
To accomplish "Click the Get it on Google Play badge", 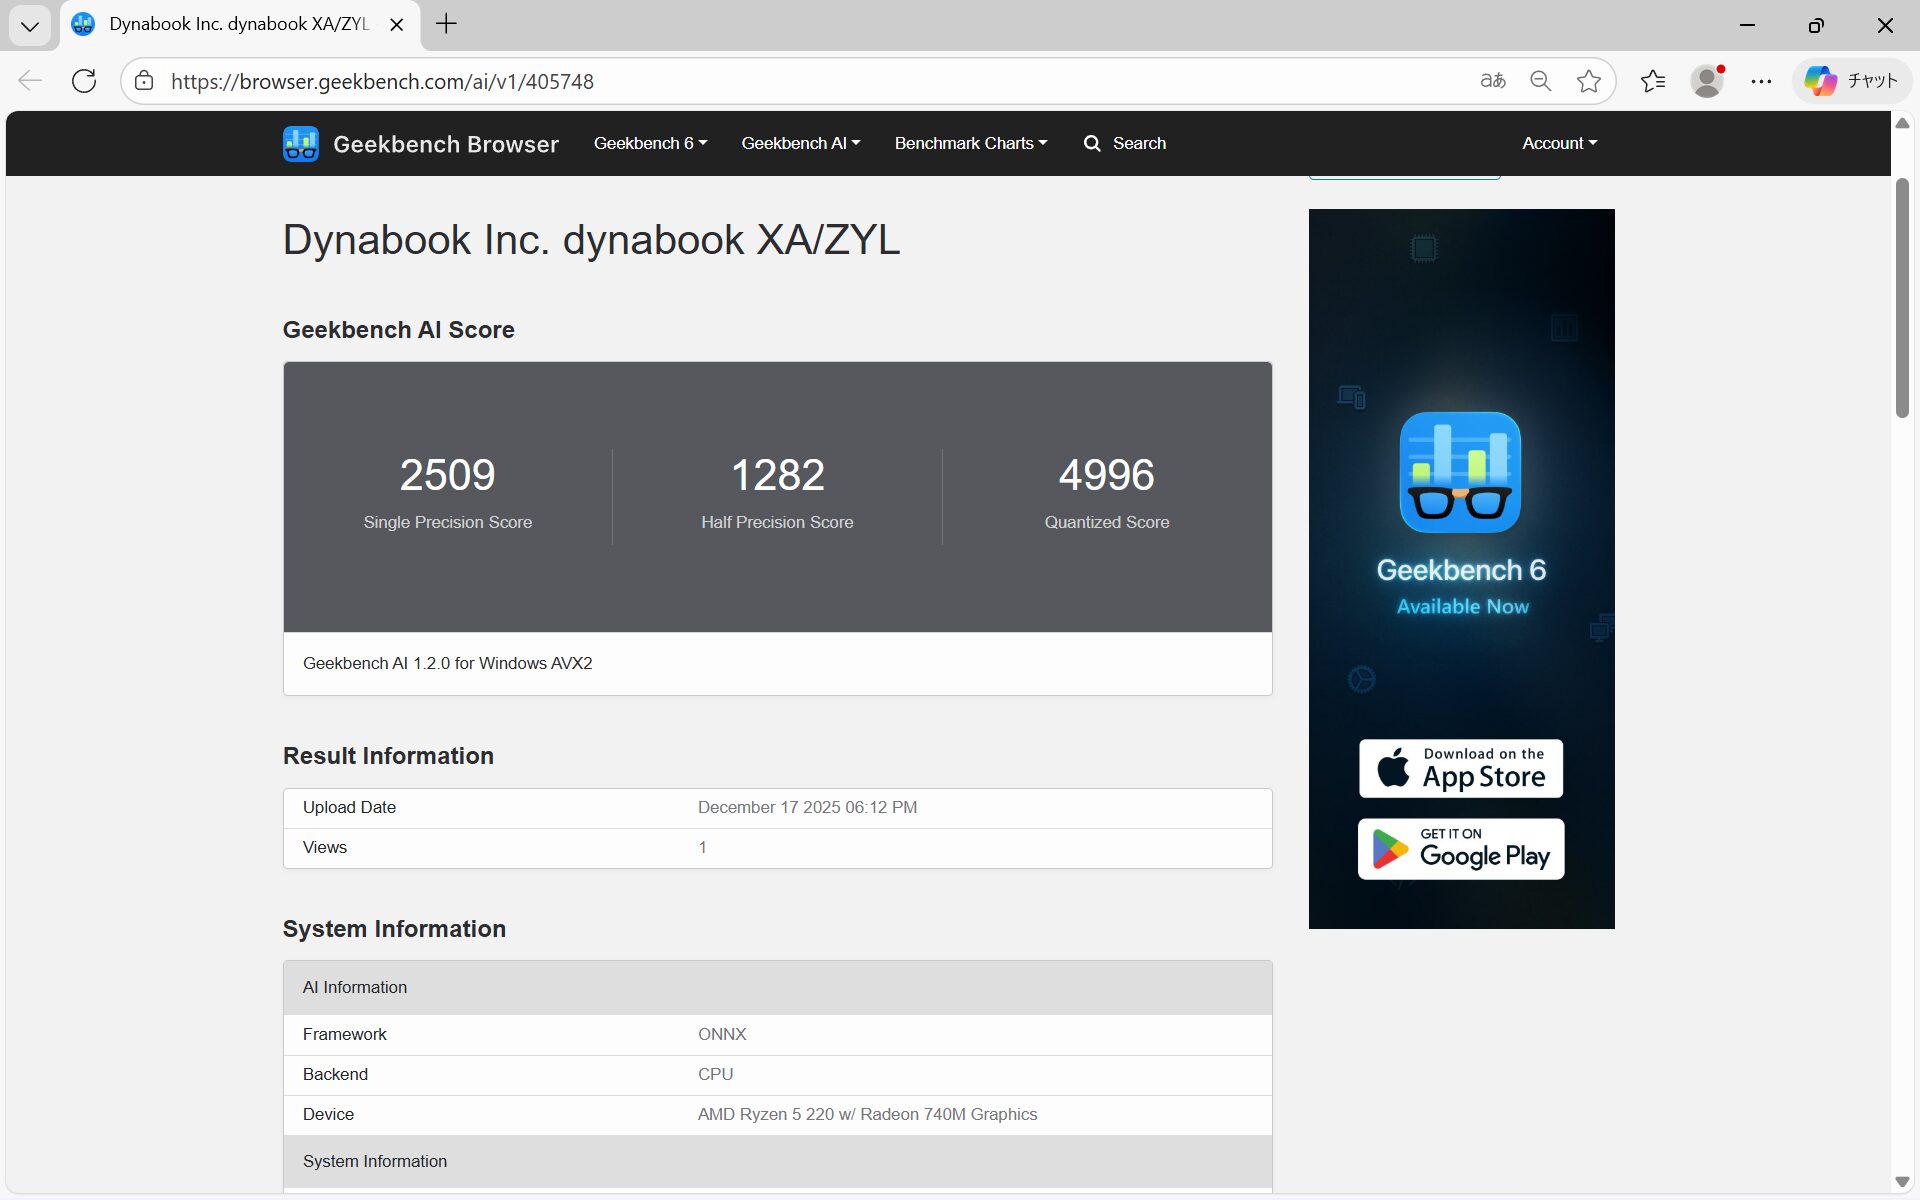I will tap(1459, 848).
